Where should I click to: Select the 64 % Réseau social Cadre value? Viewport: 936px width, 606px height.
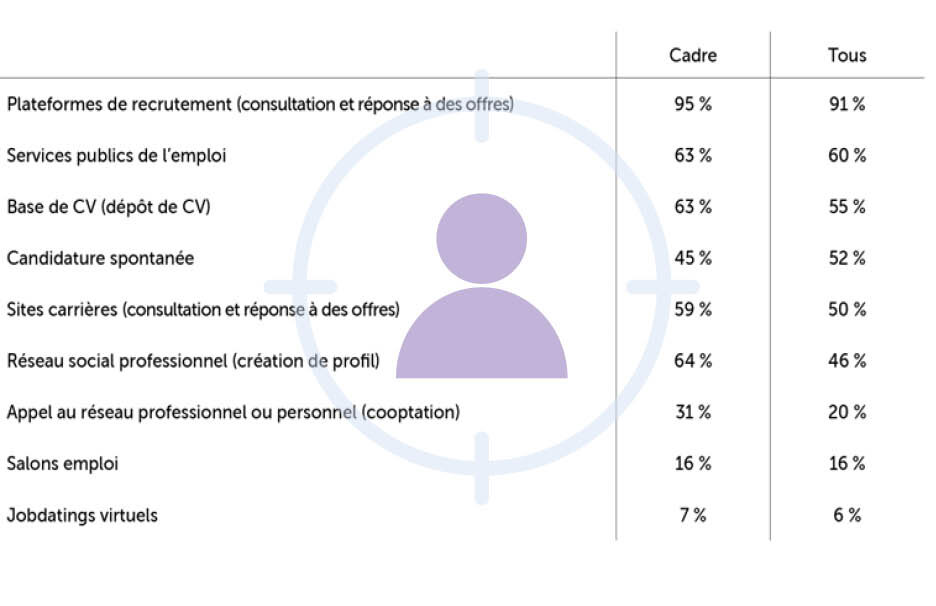point(692,361)
